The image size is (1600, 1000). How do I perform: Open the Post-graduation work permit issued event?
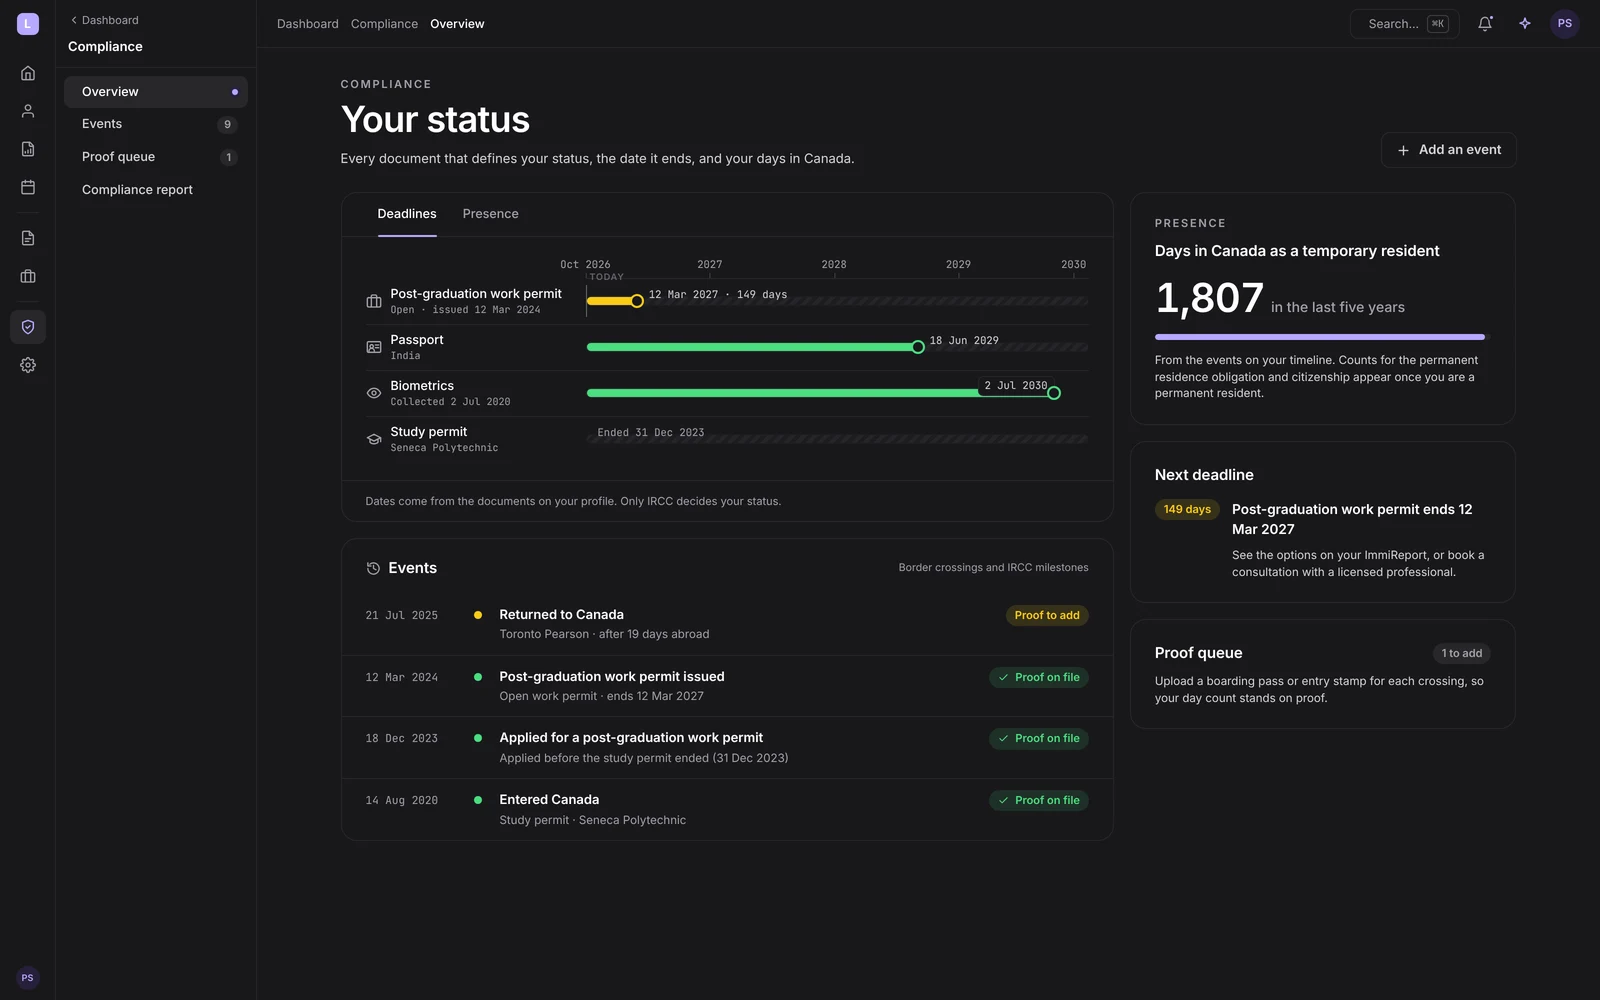(x=727, y=686)
